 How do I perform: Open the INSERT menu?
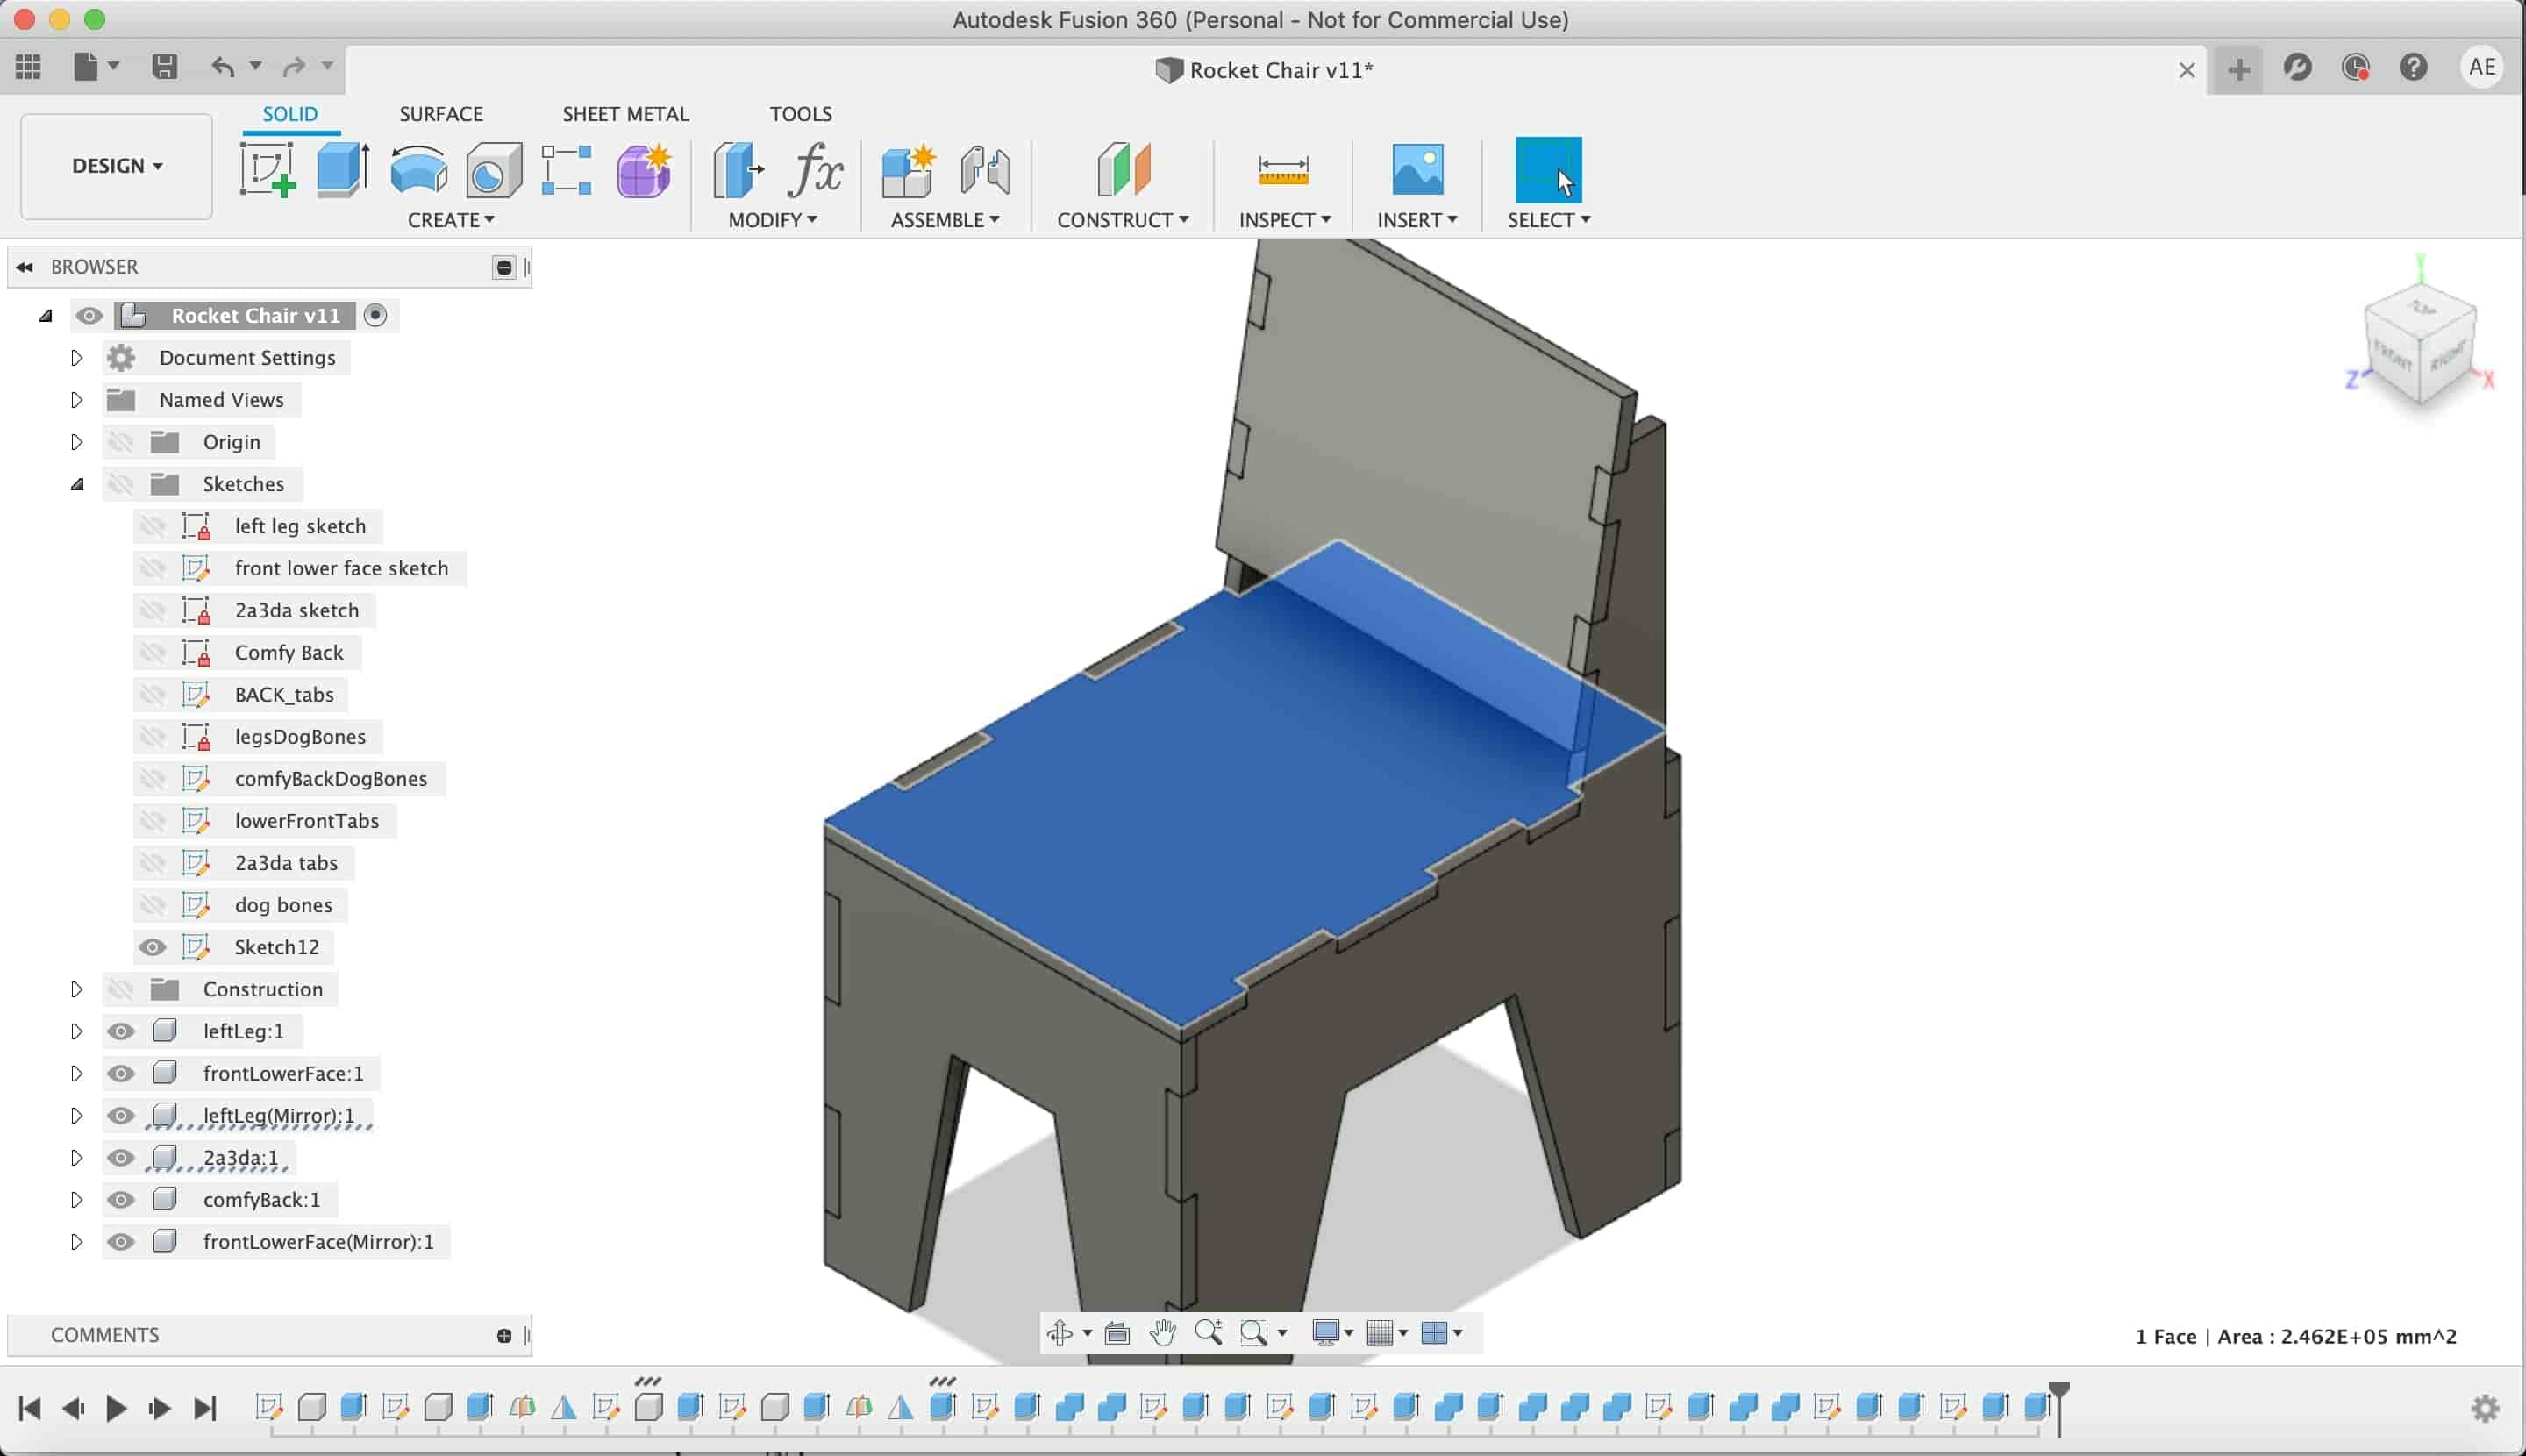point(1417,220)
